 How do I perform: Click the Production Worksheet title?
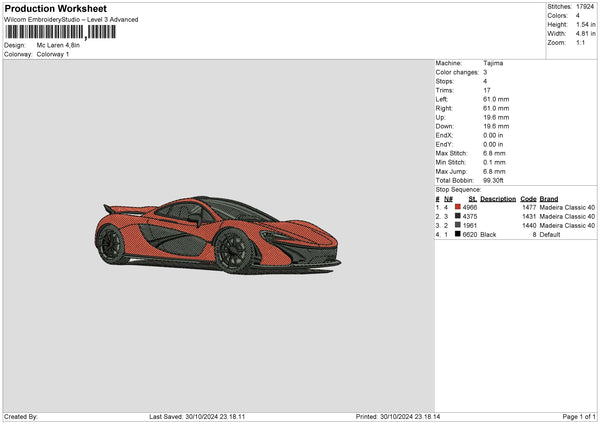tap(55, 9)
